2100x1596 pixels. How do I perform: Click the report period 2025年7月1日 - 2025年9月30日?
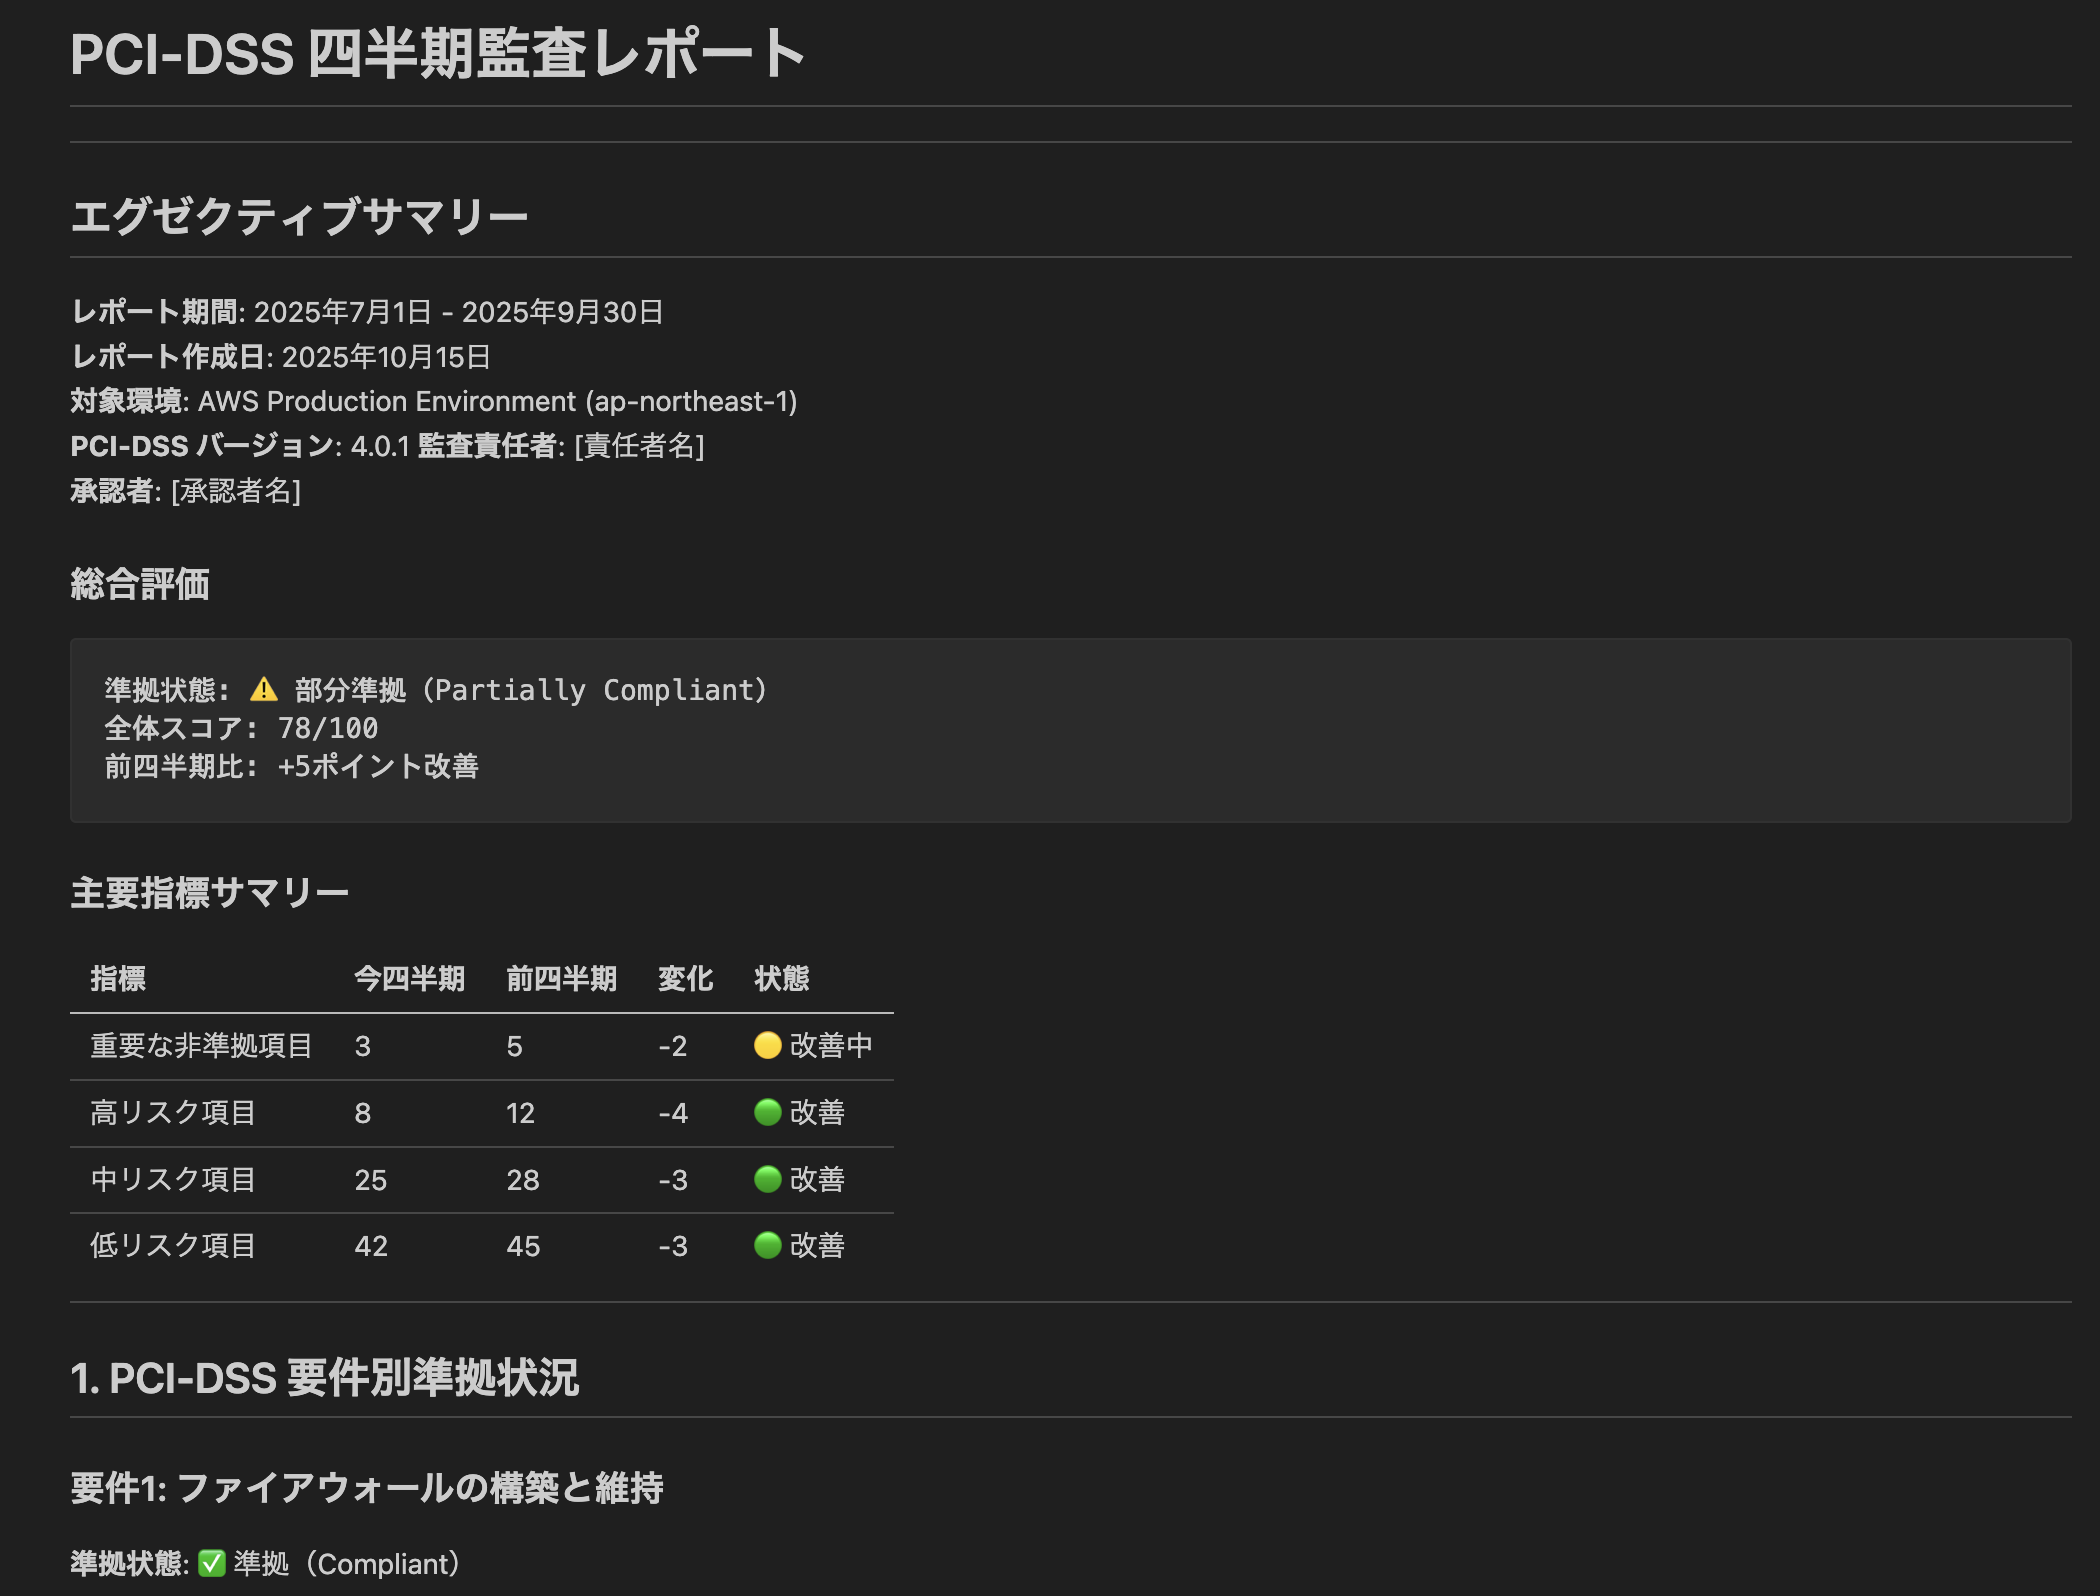click(458, 312)
